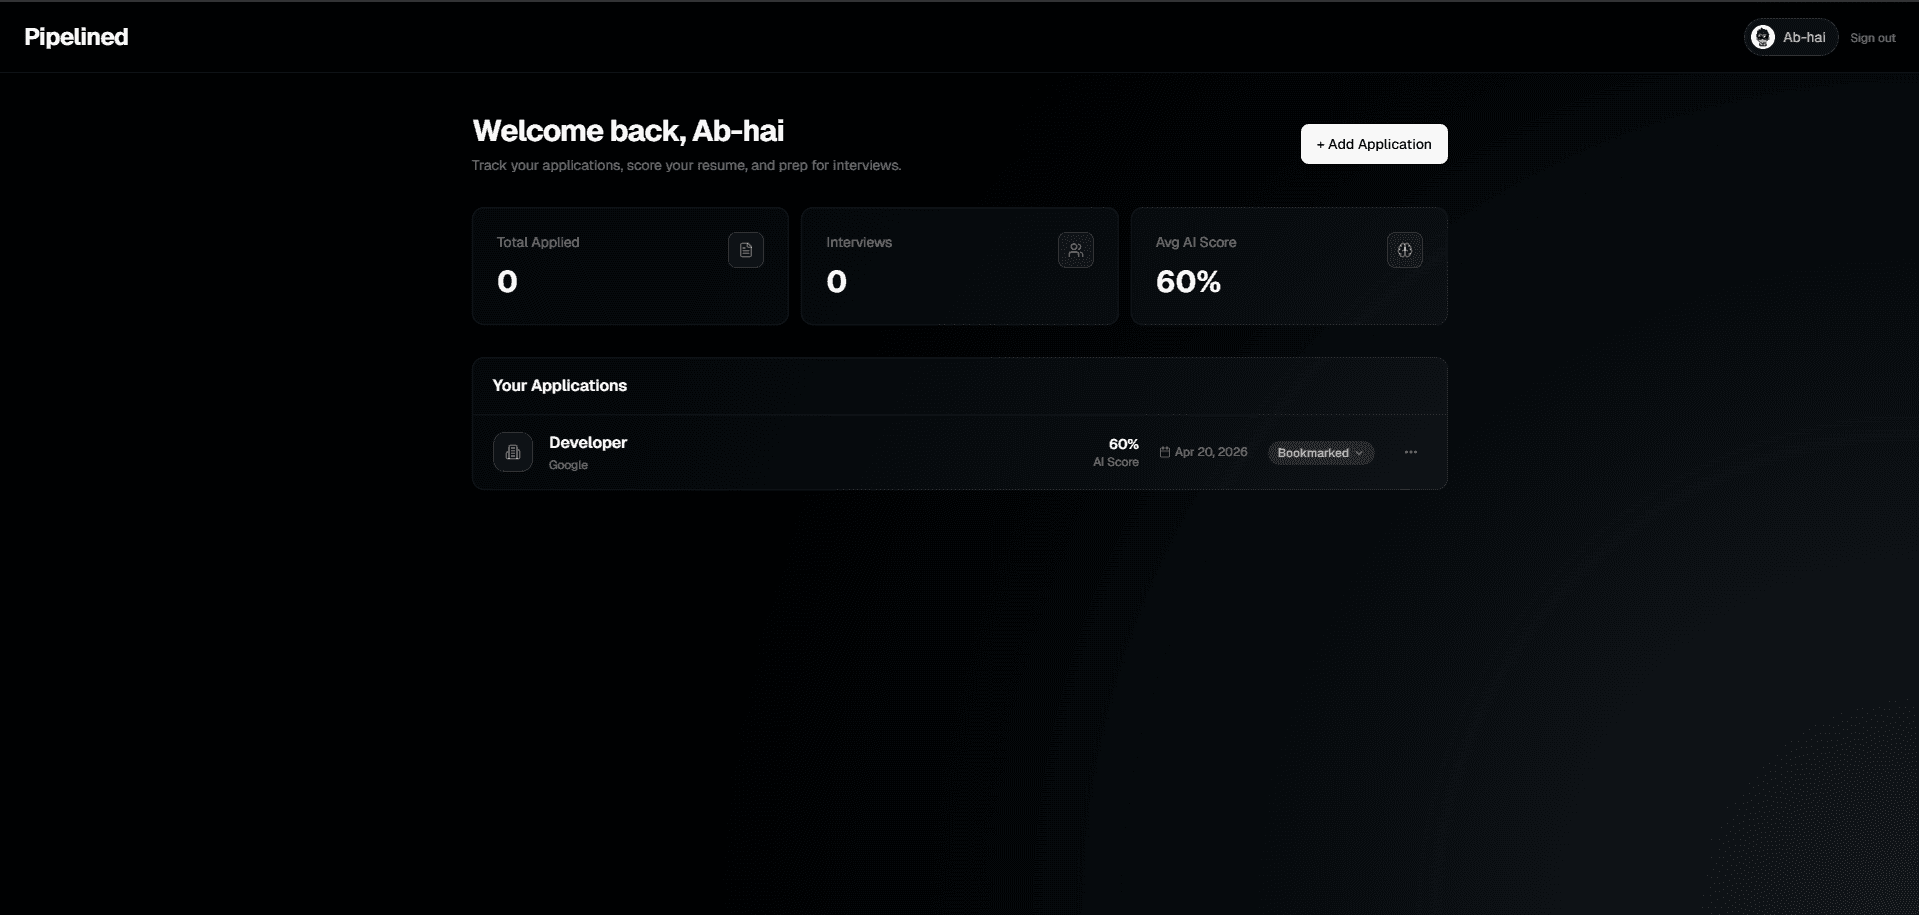Select the Avg AI Score 60% value

(x=1188, y=282)
